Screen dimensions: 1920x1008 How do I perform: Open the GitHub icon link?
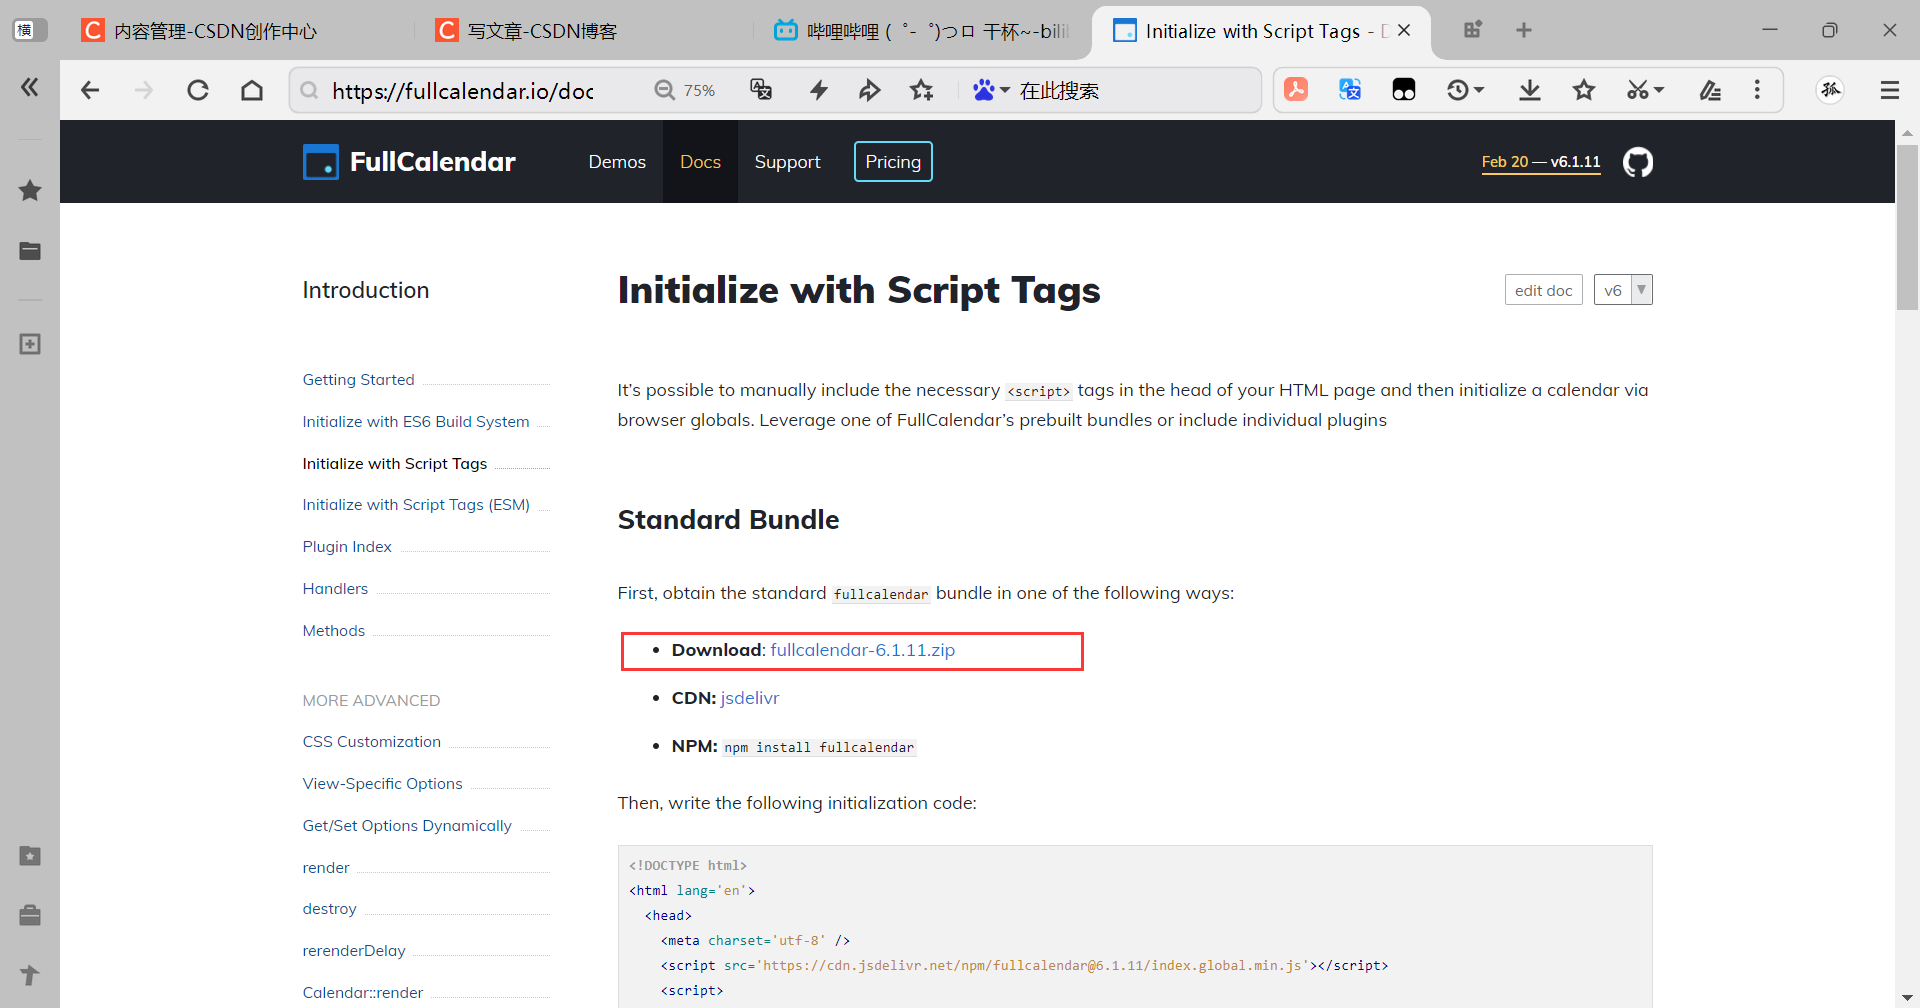[1637, 162]
